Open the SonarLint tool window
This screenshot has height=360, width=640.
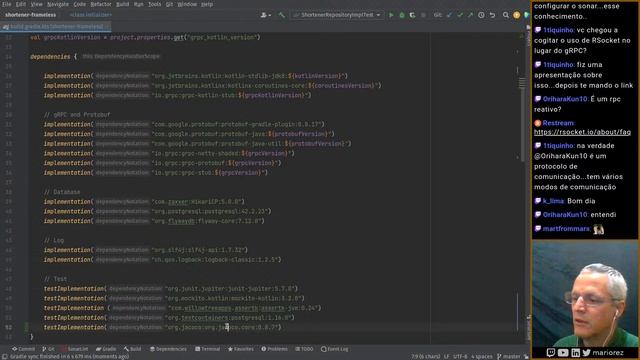(74, 349)
